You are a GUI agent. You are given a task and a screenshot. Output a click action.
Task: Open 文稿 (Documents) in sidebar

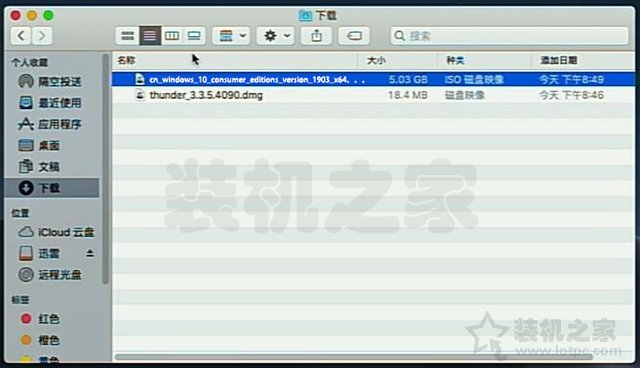point(51,166)
